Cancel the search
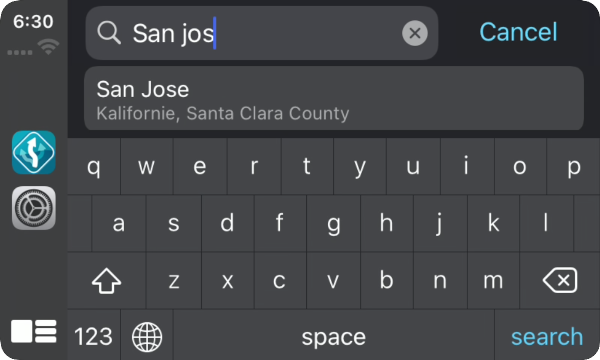The width and height of the screenshot is (600, 360). (518, 32)
